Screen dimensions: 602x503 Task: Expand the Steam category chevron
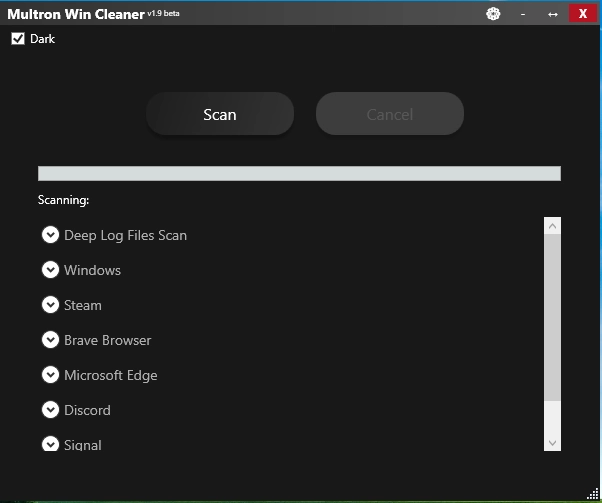(50, 304)
